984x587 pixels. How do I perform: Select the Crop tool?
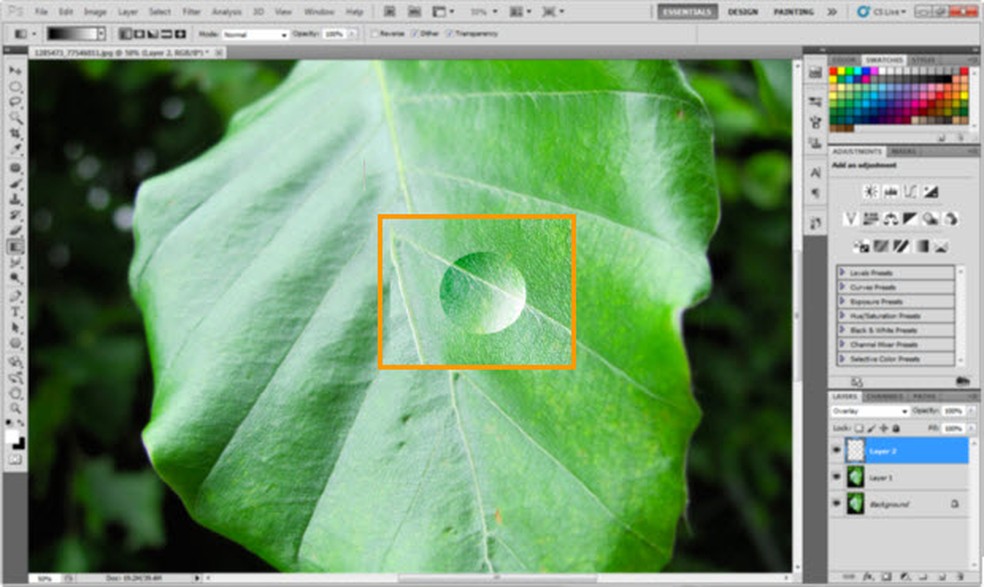point(16,134)
